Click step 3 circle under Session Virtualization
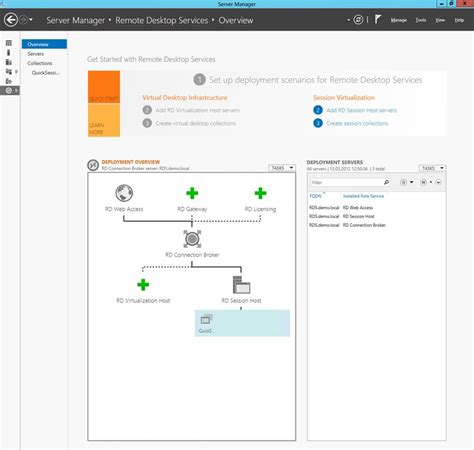Image resolution: width=474 pixels, height=450 pixels. [318, 123]
